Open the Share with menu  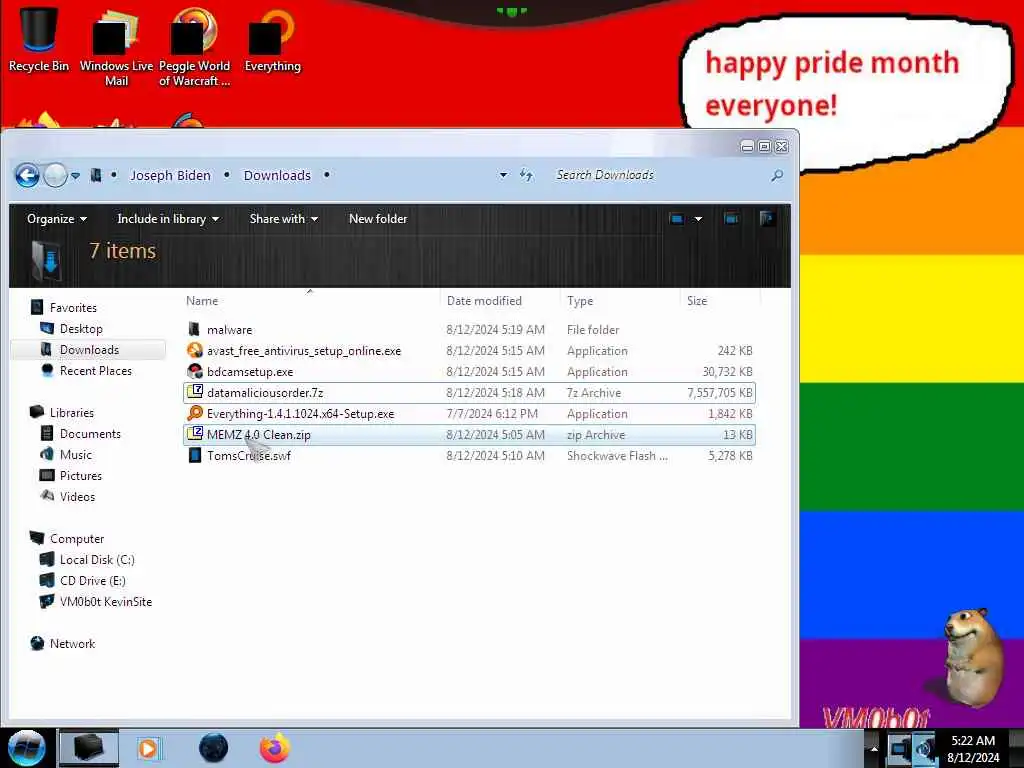(x=283, y=219)
